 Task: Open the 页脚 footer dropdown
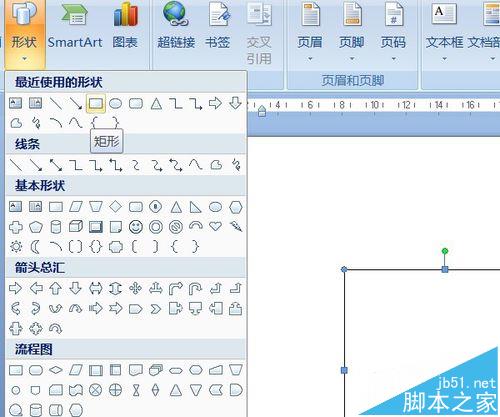pos(352,32)
